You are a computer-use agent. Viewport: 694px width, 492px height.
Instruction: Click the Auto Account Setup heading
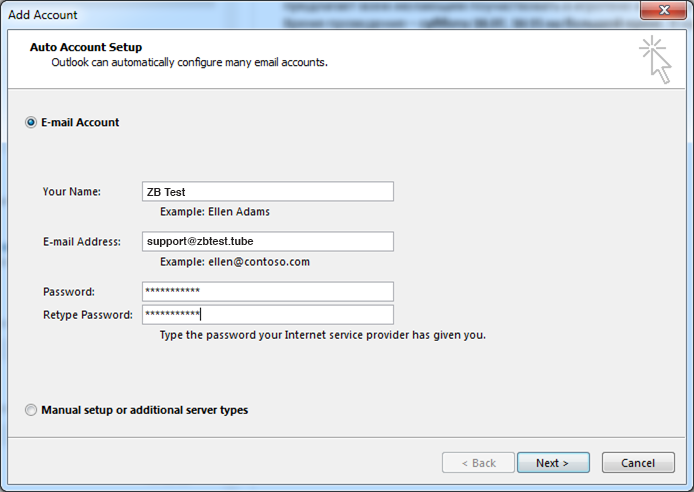[x=86, y=47]
